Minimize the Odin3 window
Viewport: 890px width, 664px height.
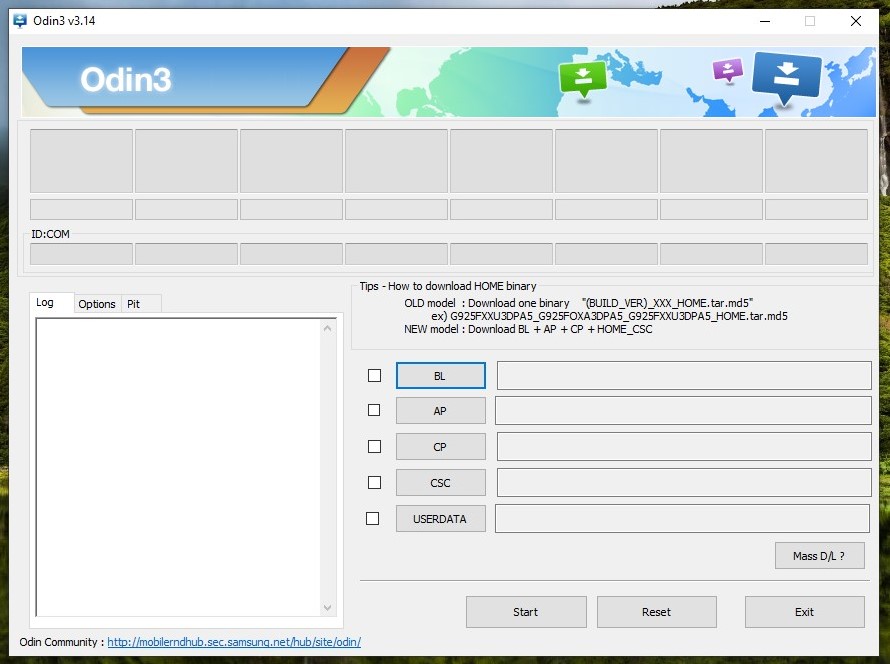click(765, 22)
